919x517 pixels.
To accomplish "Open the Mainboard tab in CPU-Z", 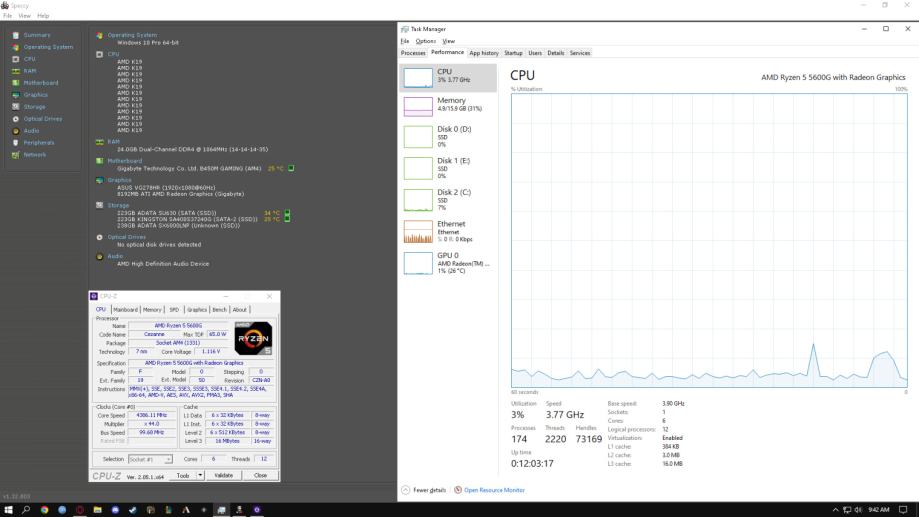I will (x=125, y=309).
